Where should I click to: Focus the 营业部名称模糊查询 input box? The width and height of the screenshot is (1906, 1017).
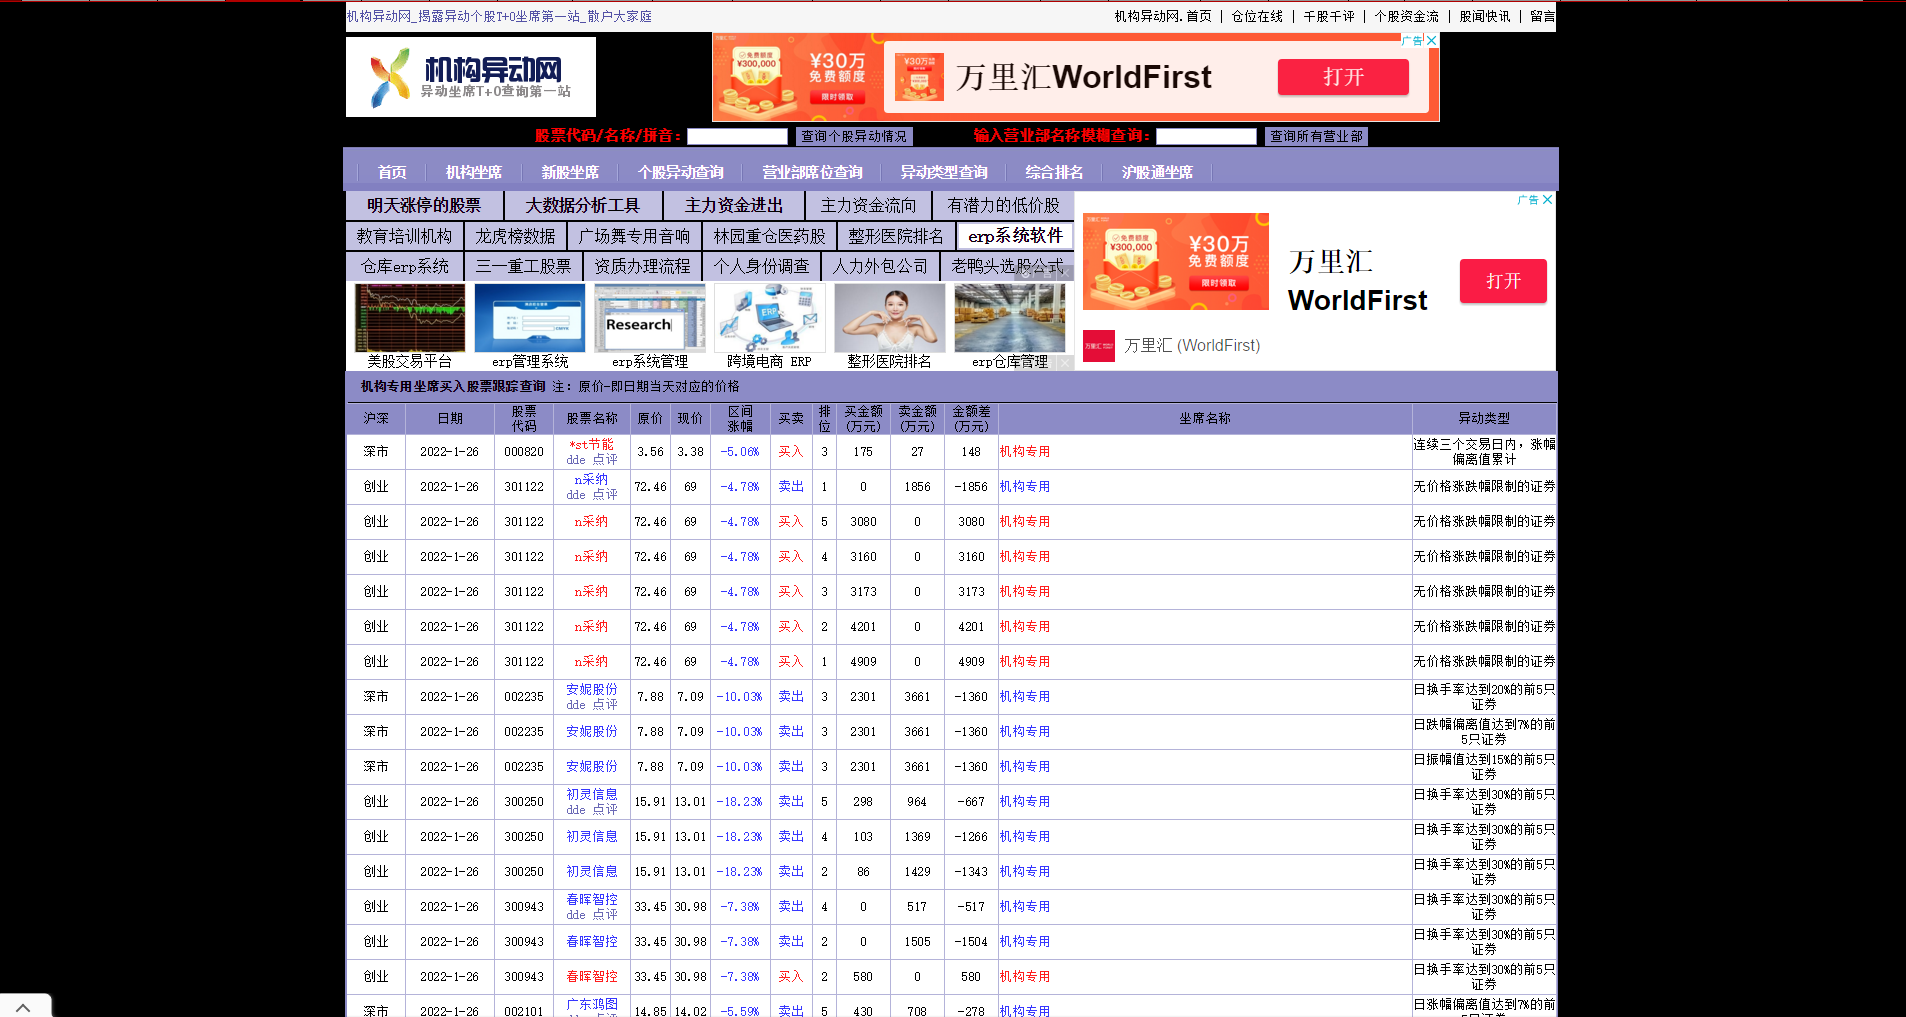point(1206,136)
